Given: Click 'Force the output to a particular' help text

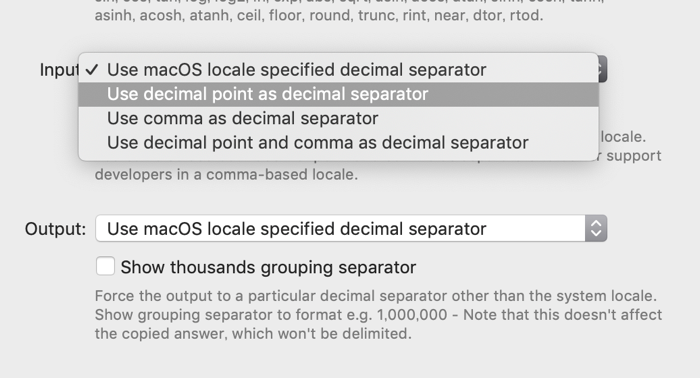Looking at the screenshot, I should (375, 296).
